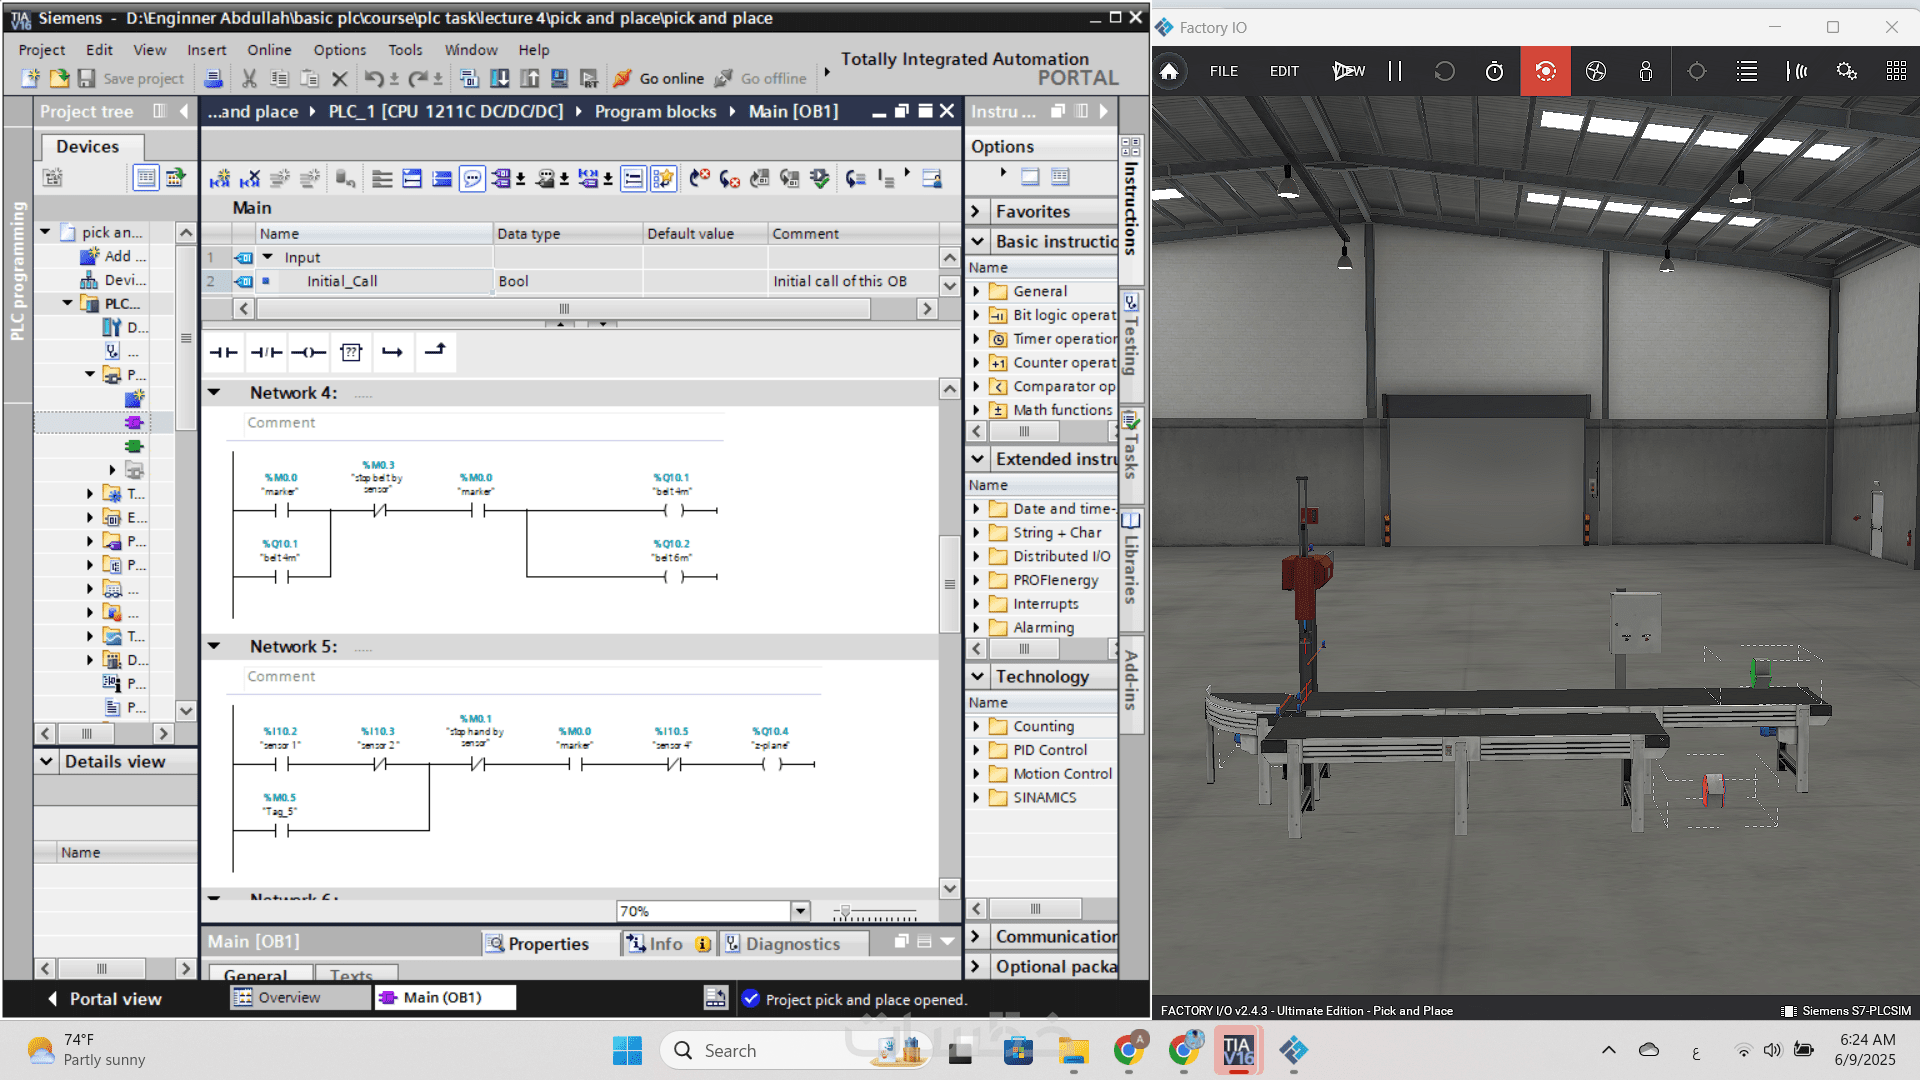
Task: Open the Factory IO sensors icon
Action: point(1797,71)
